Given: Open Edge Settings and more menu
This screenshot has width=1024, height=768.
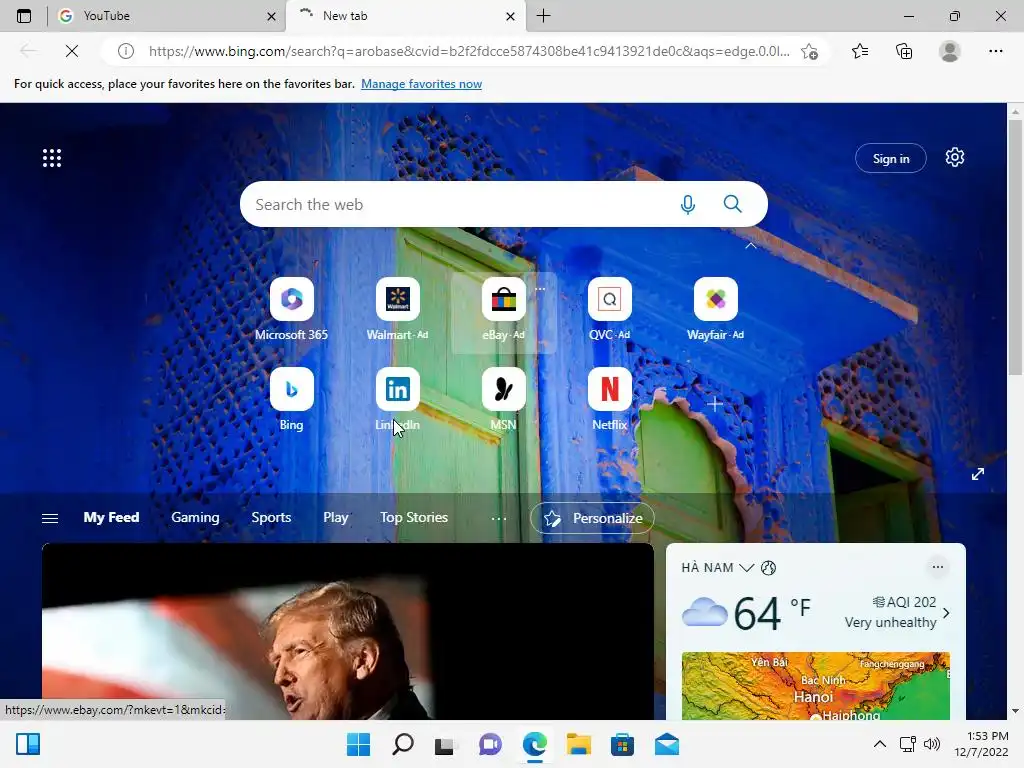Looking at the screenshot, I should pos(995,51).
